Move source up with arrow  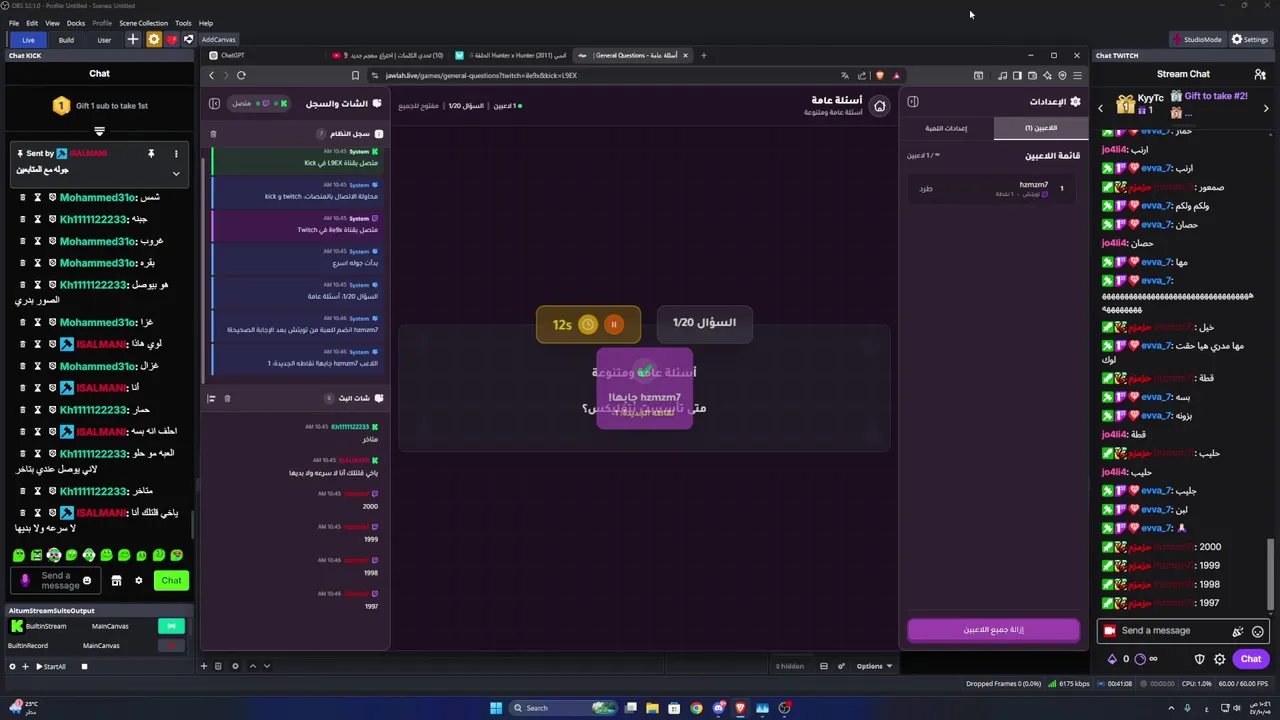point(252,666)
